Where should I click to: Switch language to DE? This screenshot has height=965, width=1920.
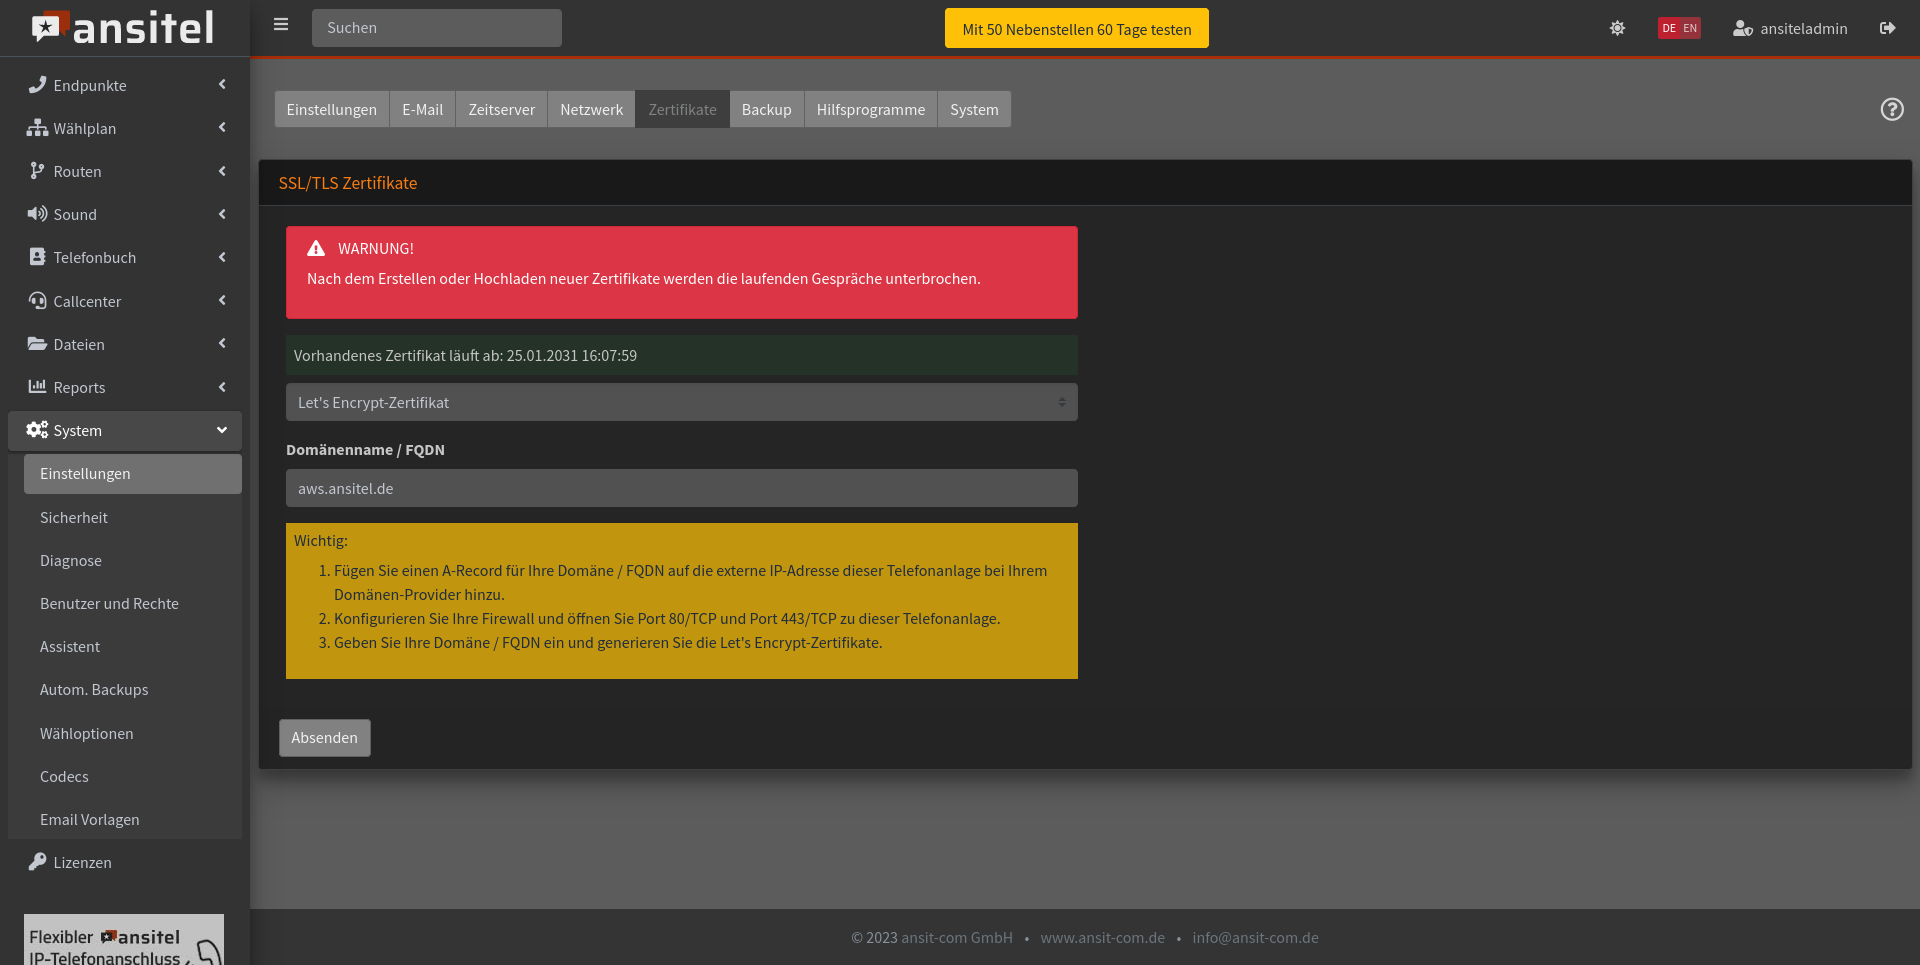click(1668, 28)
